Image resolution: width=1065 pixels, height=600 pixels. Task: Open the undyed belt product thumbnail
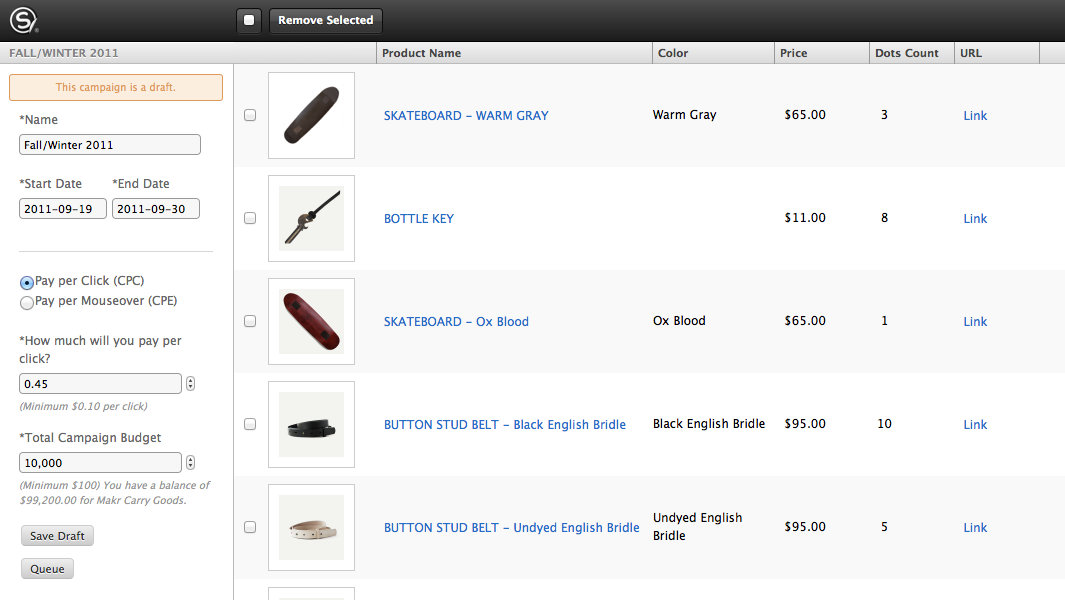(x=311, y=527)
